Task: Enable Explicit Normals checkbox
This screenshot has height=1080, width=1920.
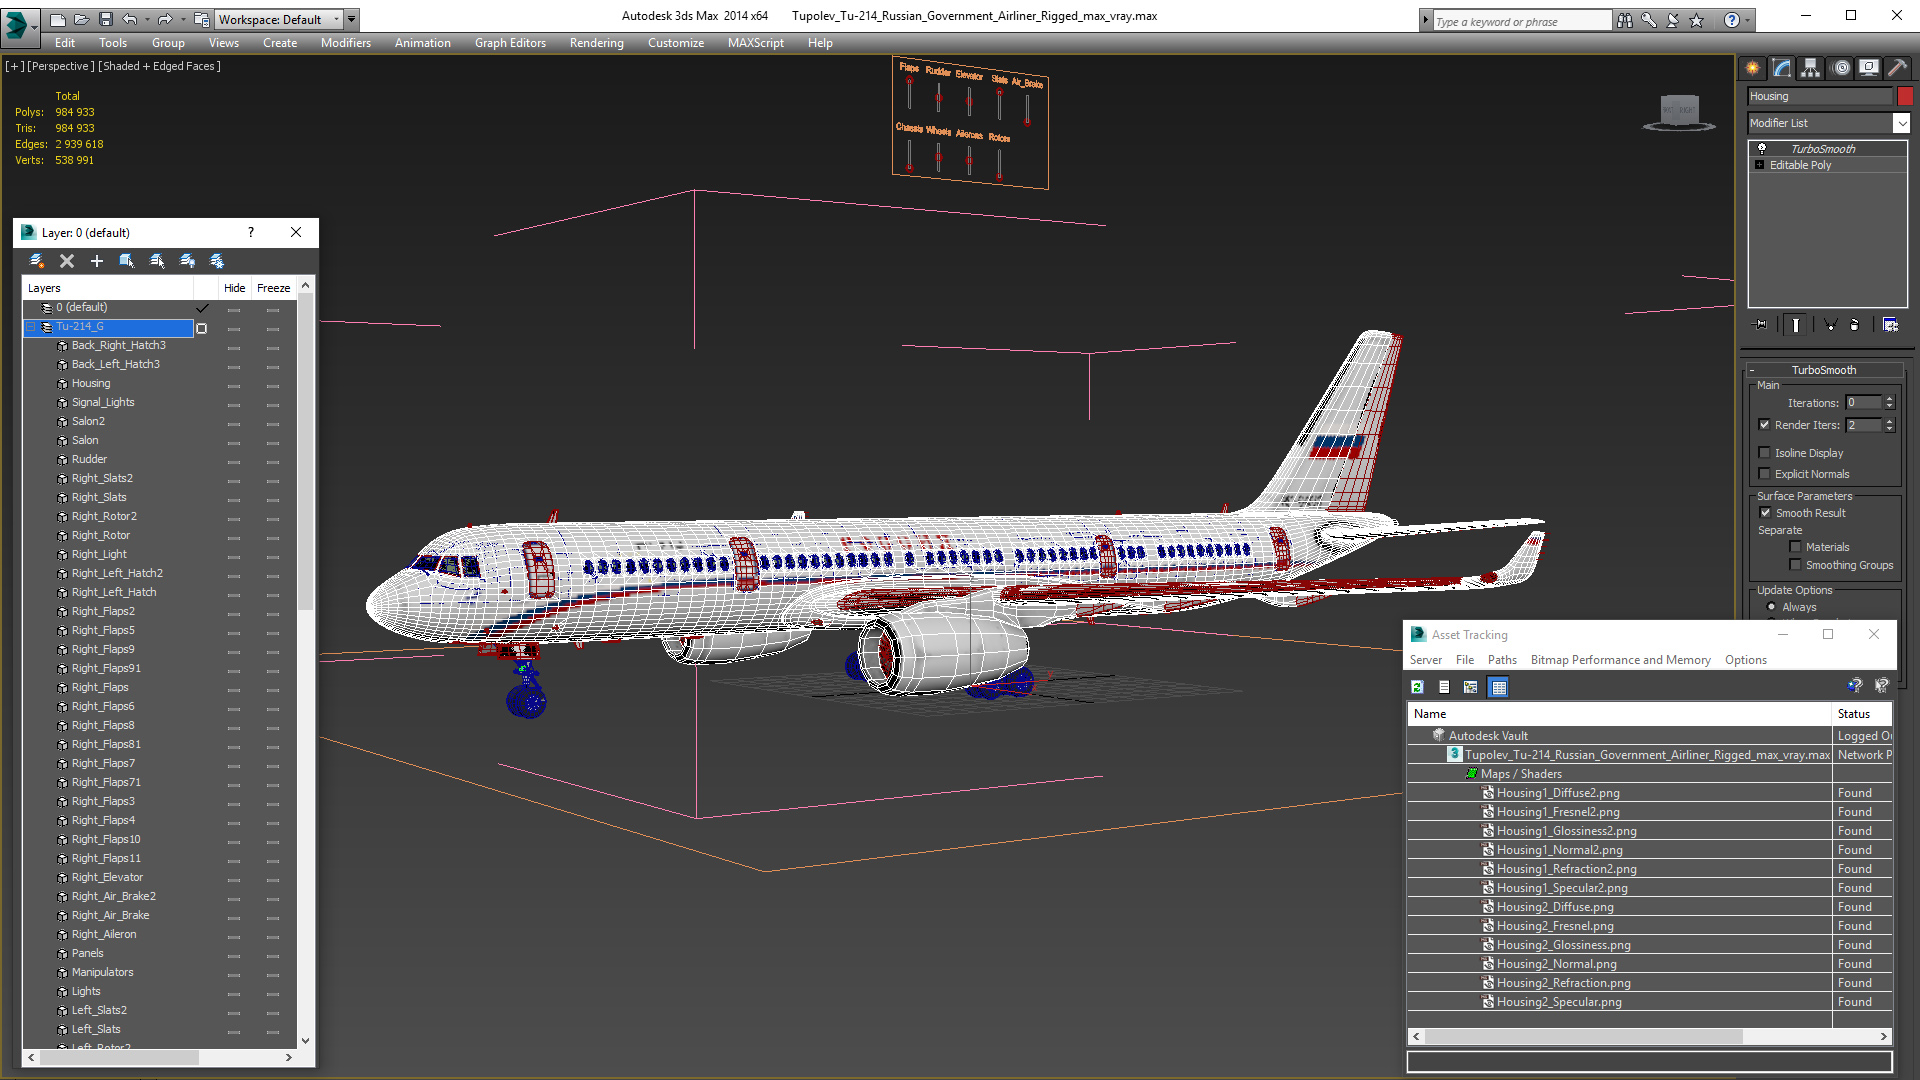Action: point(1765,474)
